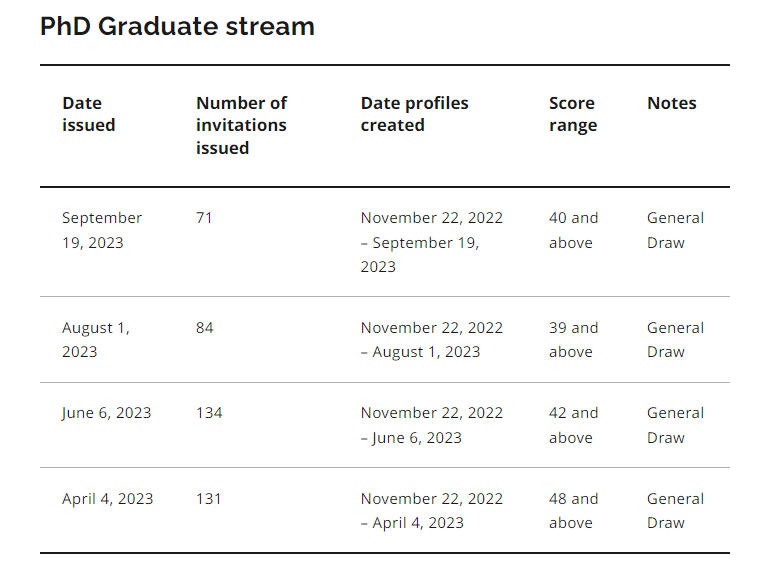Select the August 1, 2023 date cell
The width and height of the screenshot is (776, 569).
pyautogui.click(x=96, y=340)
